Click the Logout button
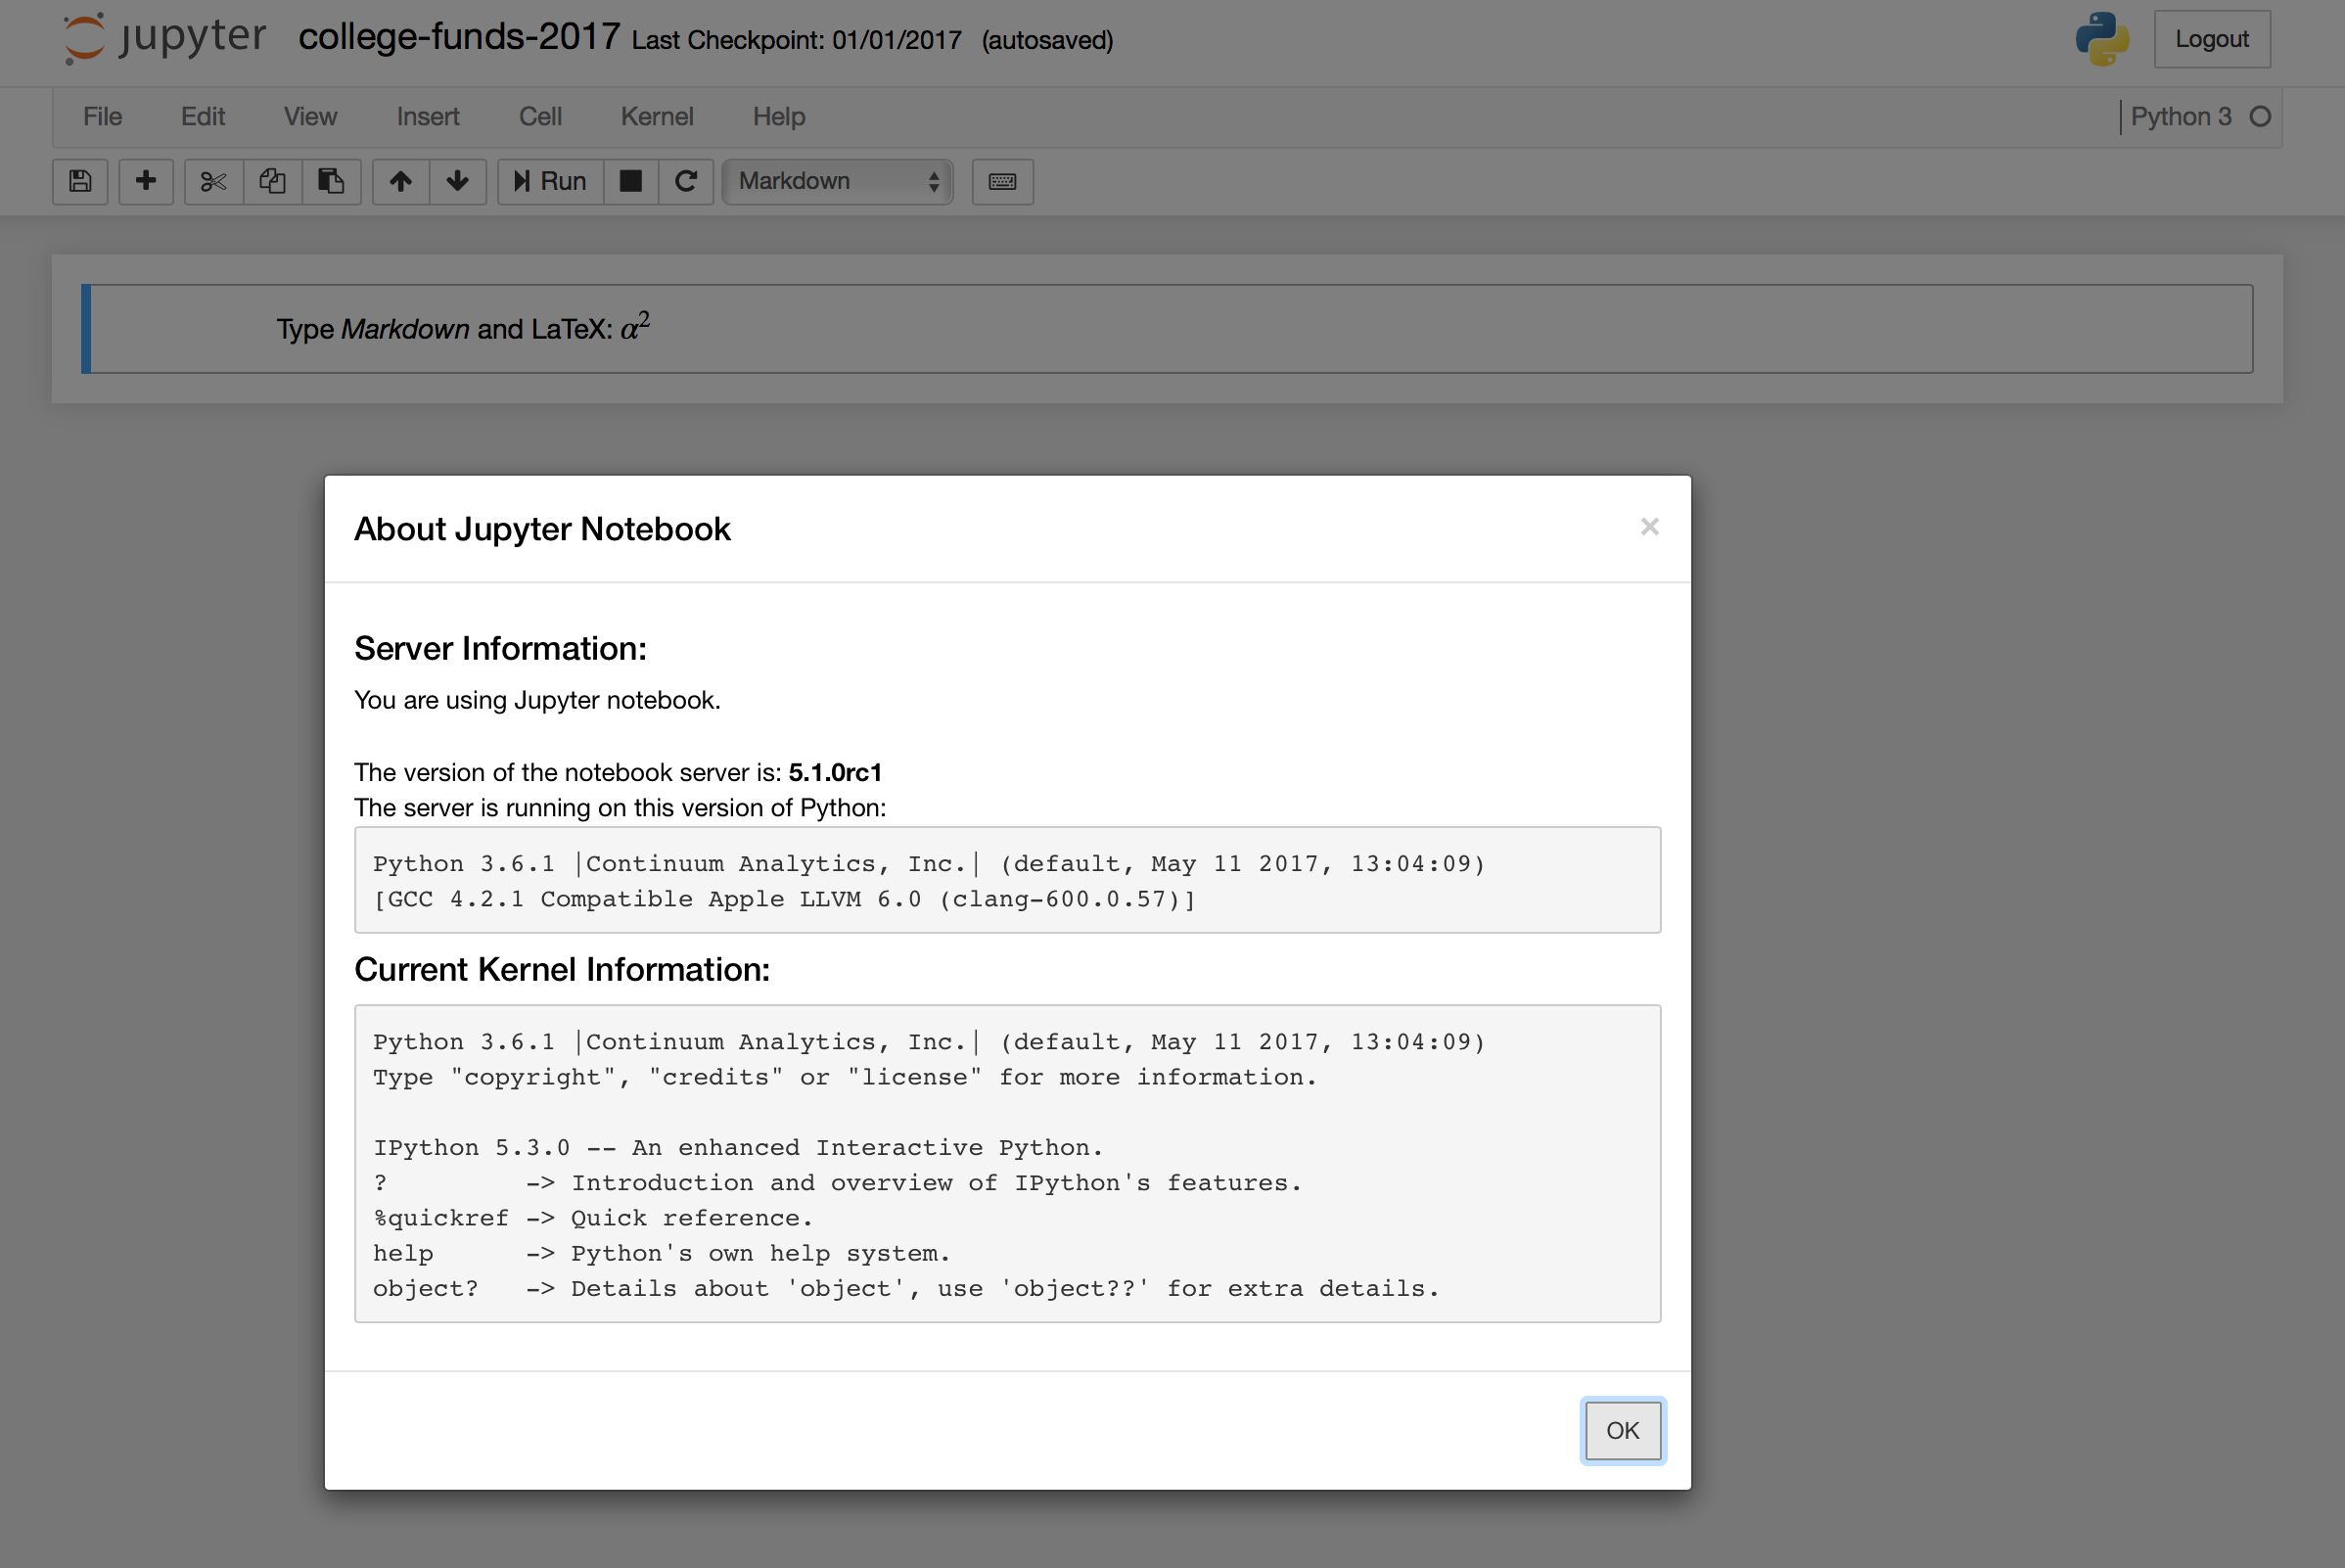The height and width of the screenshot is (1568, 2345). tap(2211, 39)
